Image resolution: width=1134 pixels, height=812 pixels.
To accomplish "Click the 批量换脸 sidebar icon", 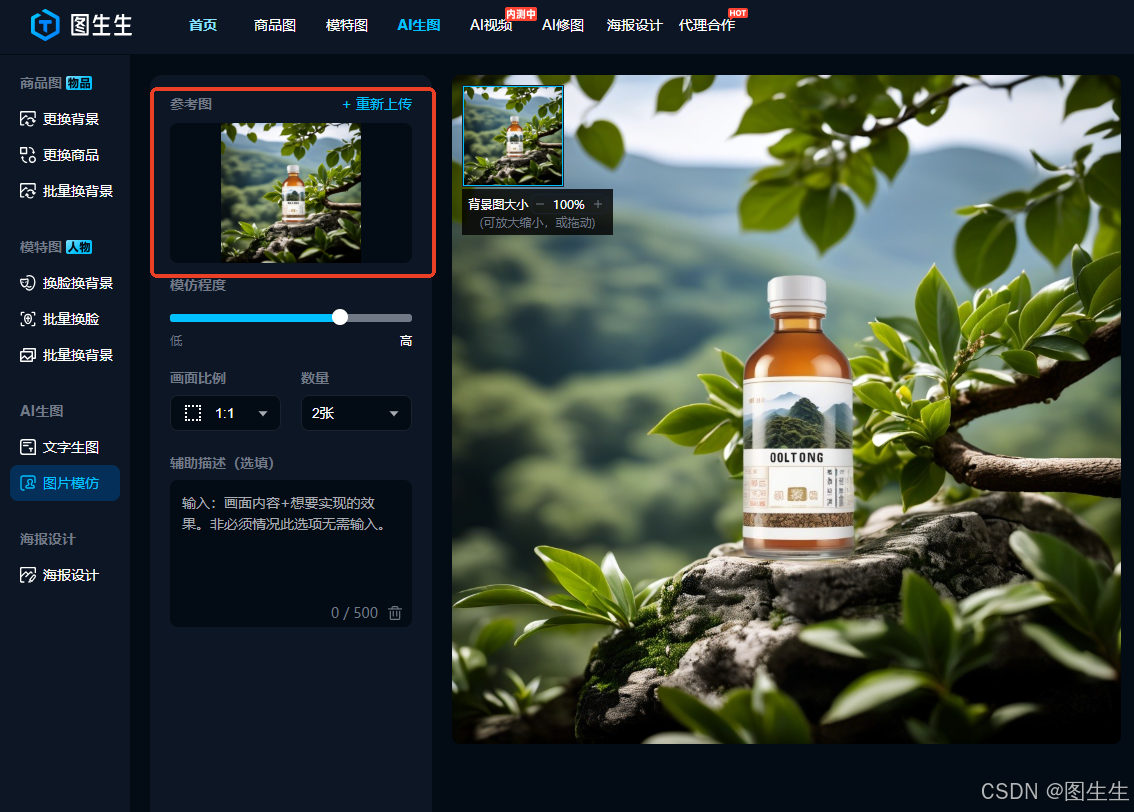I will click(x=27, y=319).
